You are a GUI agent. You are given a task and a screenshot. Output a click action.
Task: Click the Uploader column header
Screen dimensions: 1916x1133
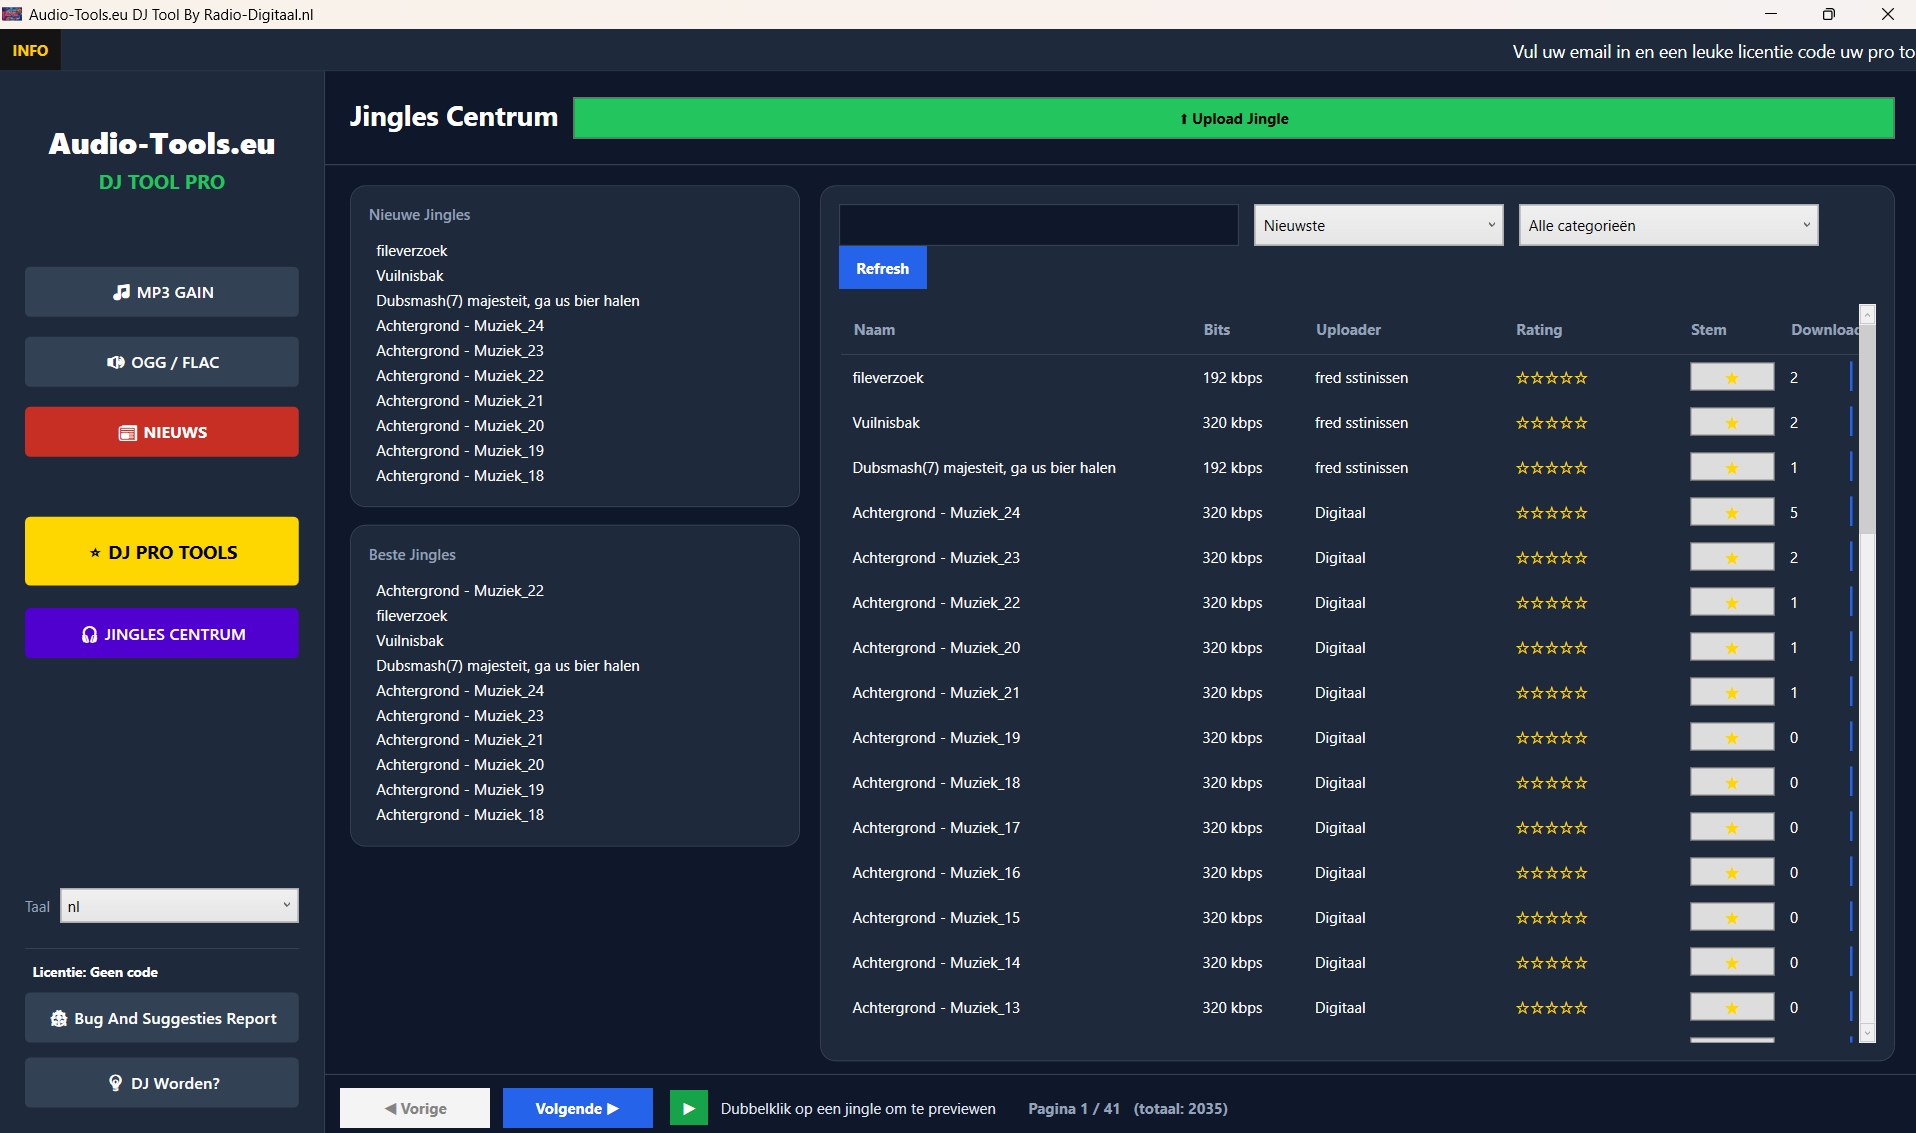(x=1348, y=329)
